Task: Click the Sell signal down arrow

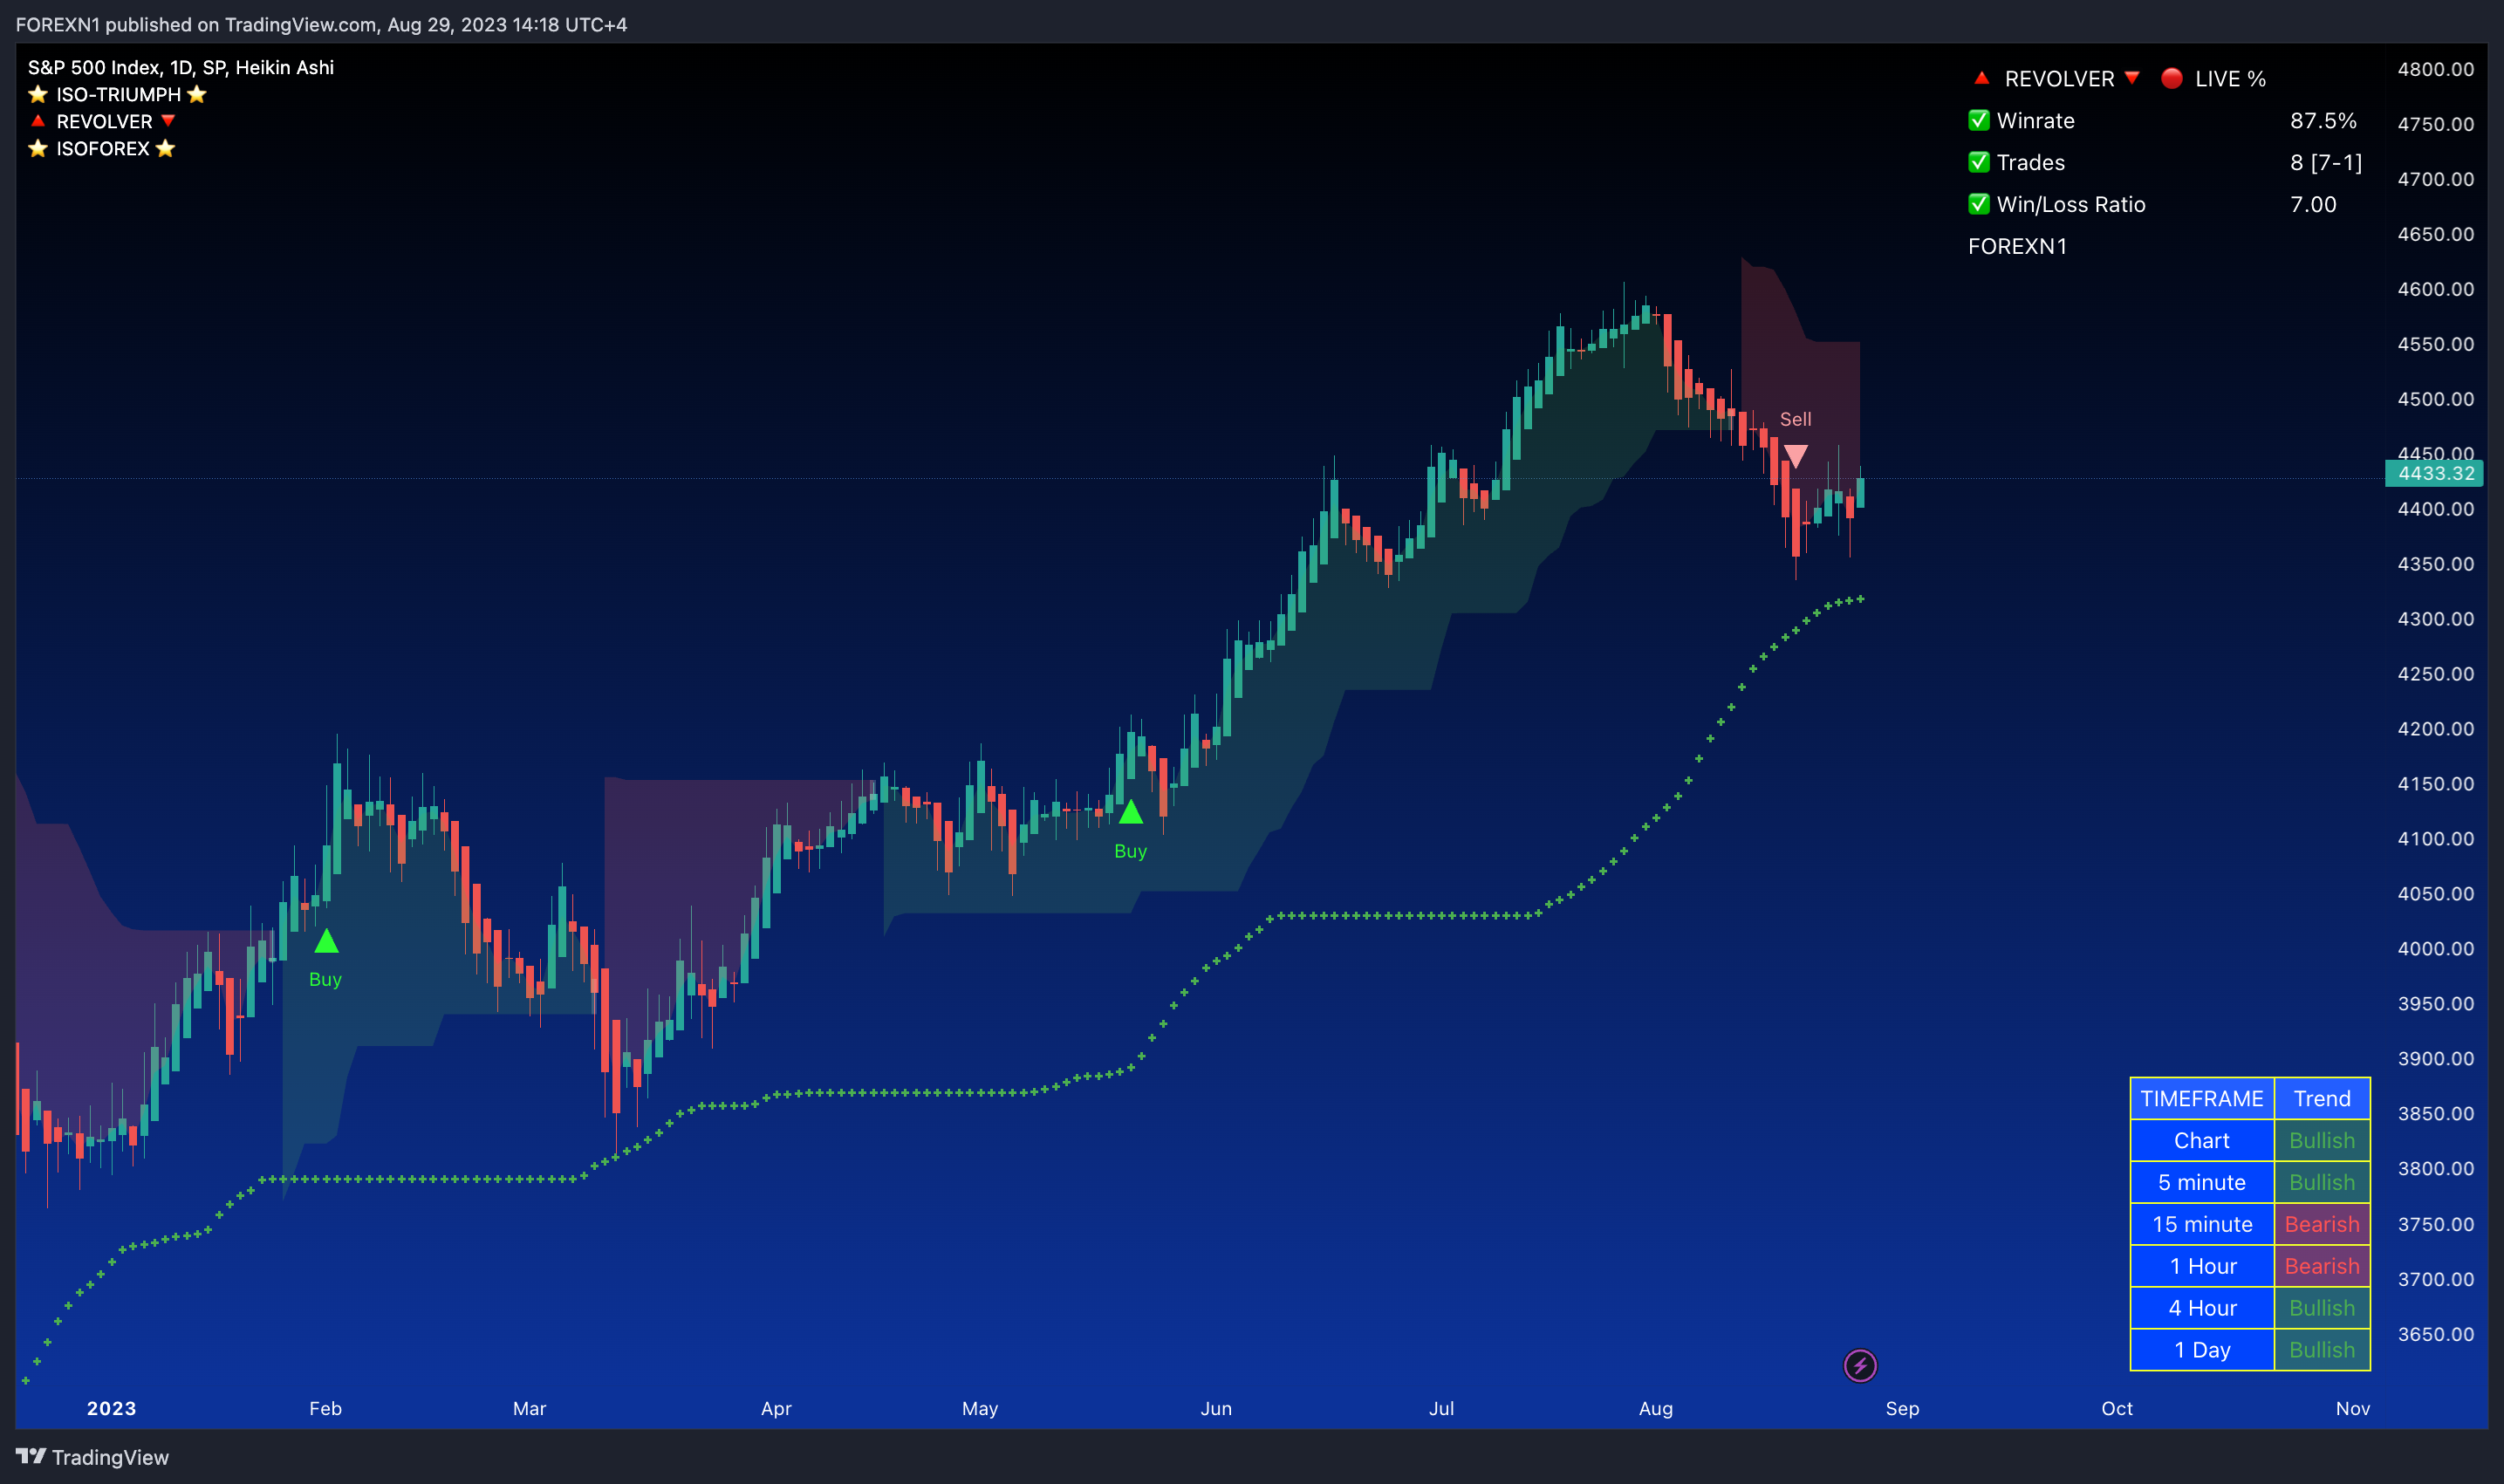Action: [1796, 456]
